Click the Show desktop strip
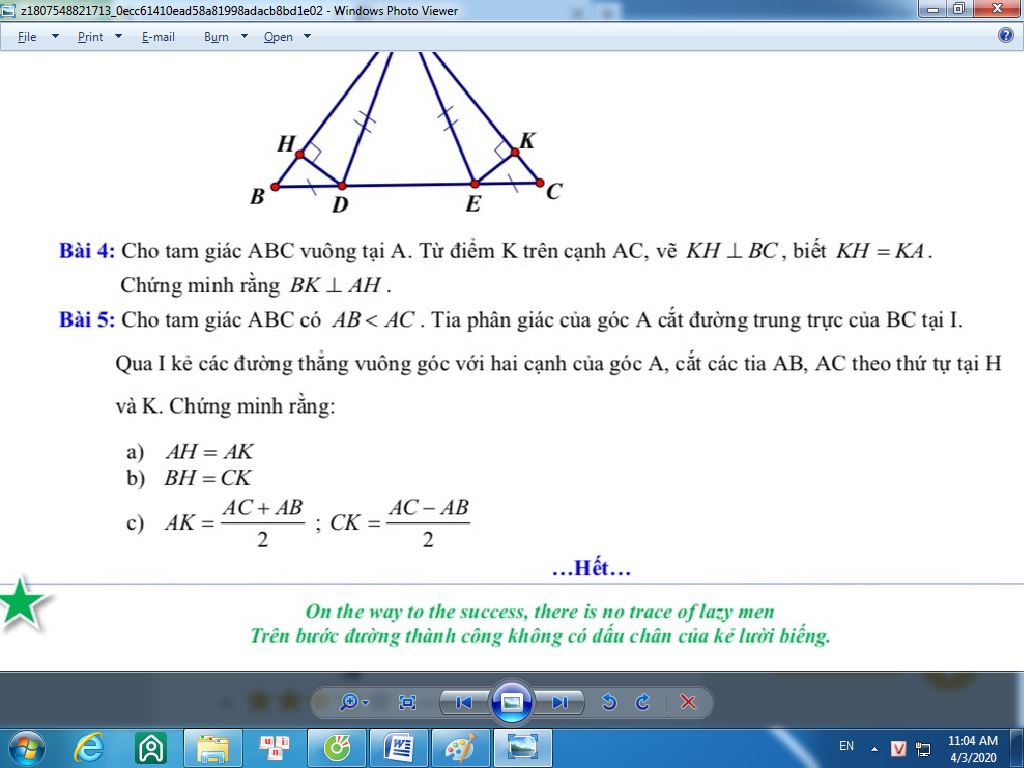Image resolution: width=1024 pixels, height=768 pixels. coord(1018,748)
